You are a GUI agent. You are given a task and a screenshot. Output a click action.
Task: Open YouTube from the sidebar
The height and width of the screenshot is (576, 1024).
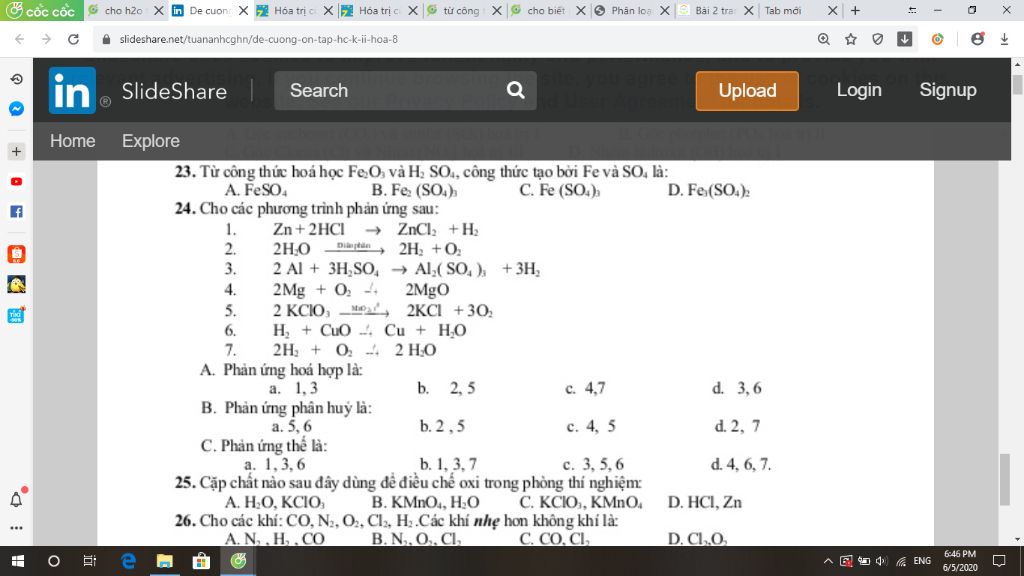point(16,182)
